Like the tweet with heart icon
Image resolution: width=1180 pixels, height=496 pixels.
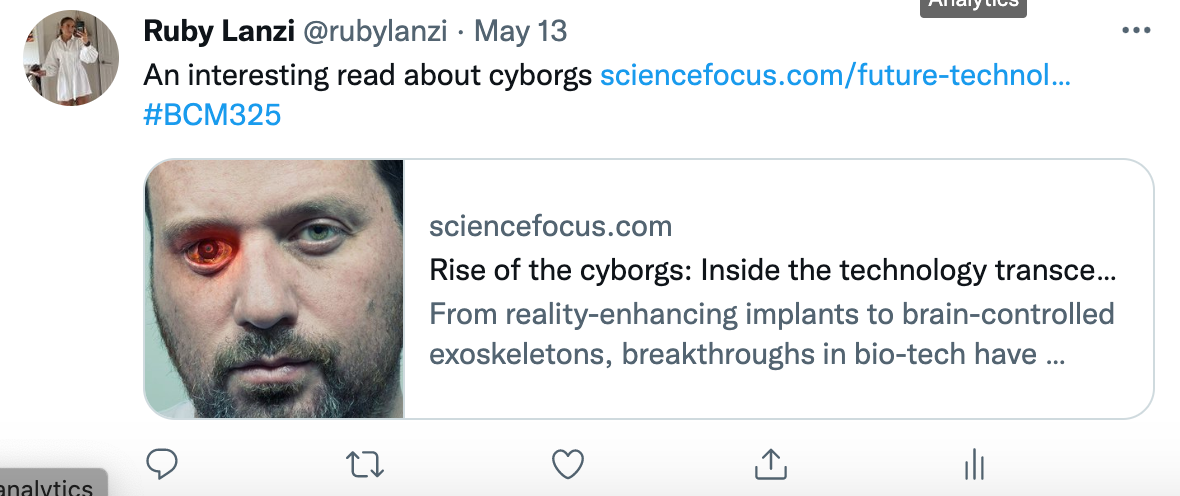coord(568,463)
